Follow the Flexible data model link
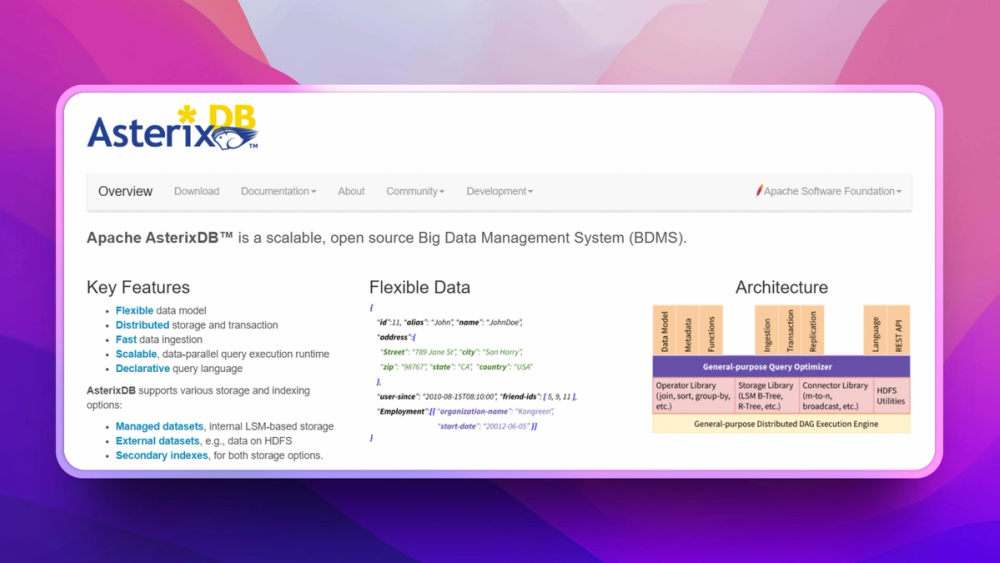Screen dimensions: 1000x563 134,311
